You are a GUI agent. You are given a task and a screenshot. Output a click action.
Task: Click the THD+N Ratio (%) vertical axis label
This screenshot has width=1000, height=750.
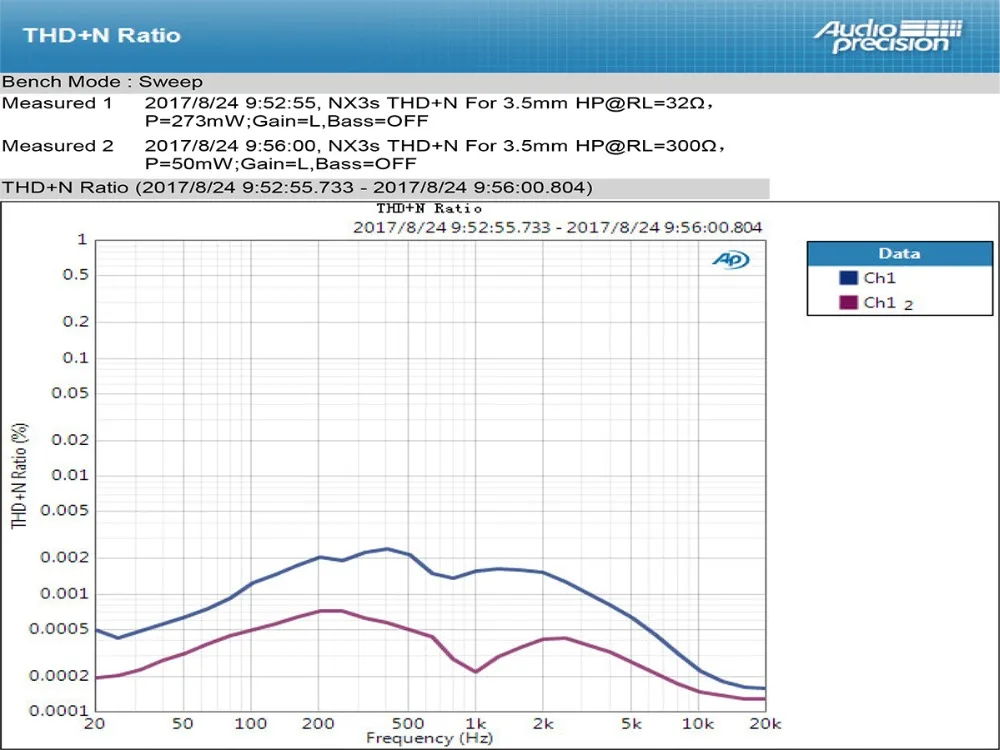[x=20, y=475]
